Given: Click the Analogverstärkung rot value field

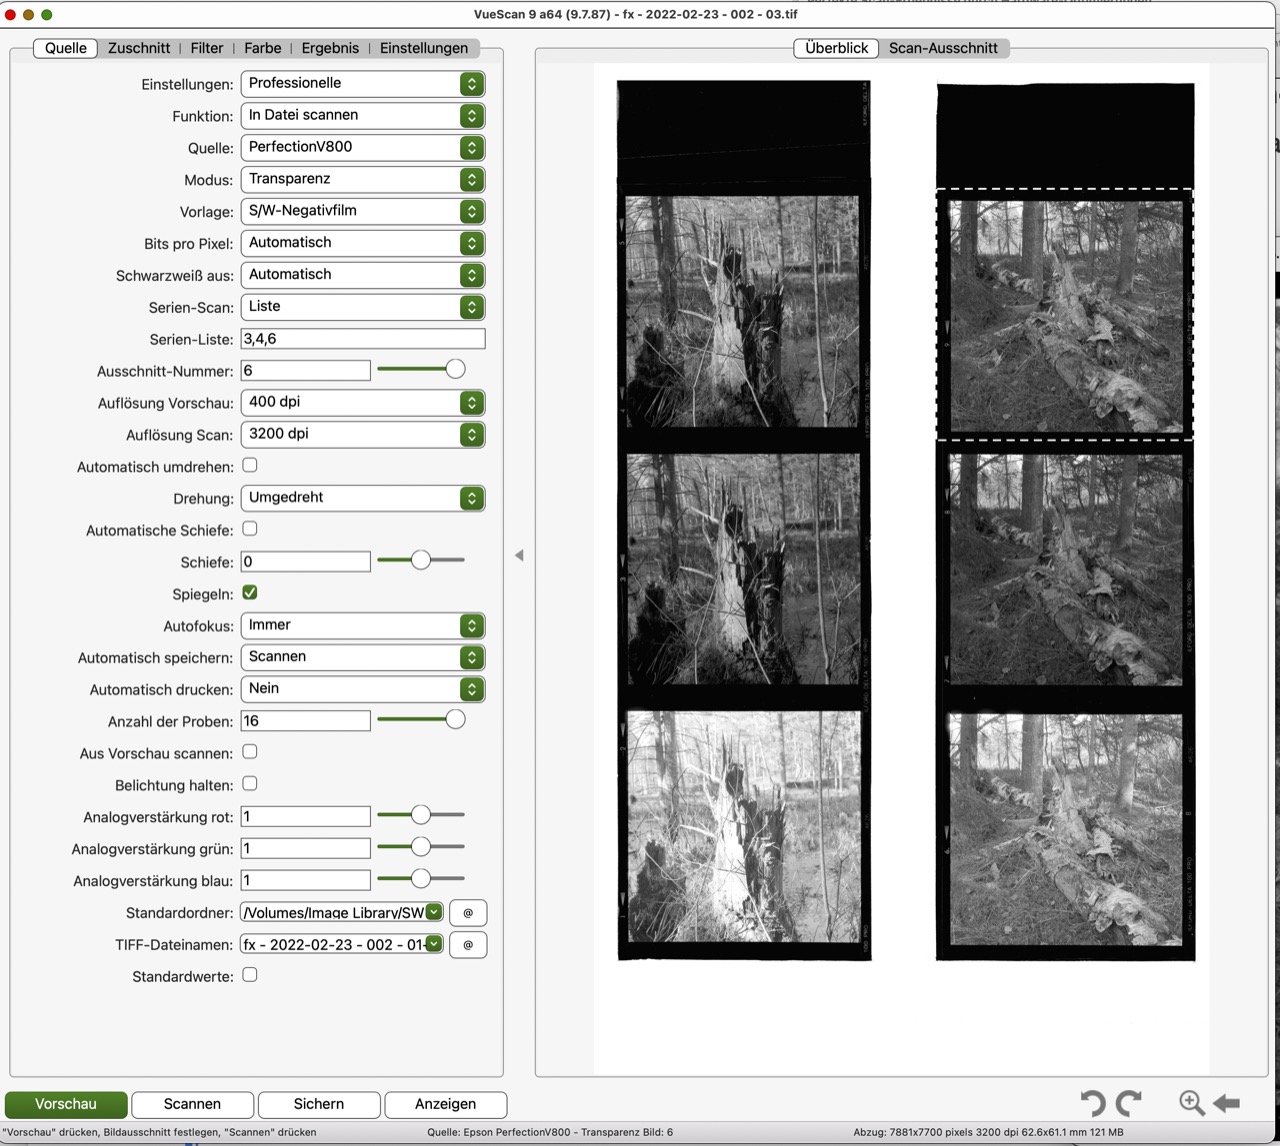Looking at the screenshot, I should [x=305, y=817].
